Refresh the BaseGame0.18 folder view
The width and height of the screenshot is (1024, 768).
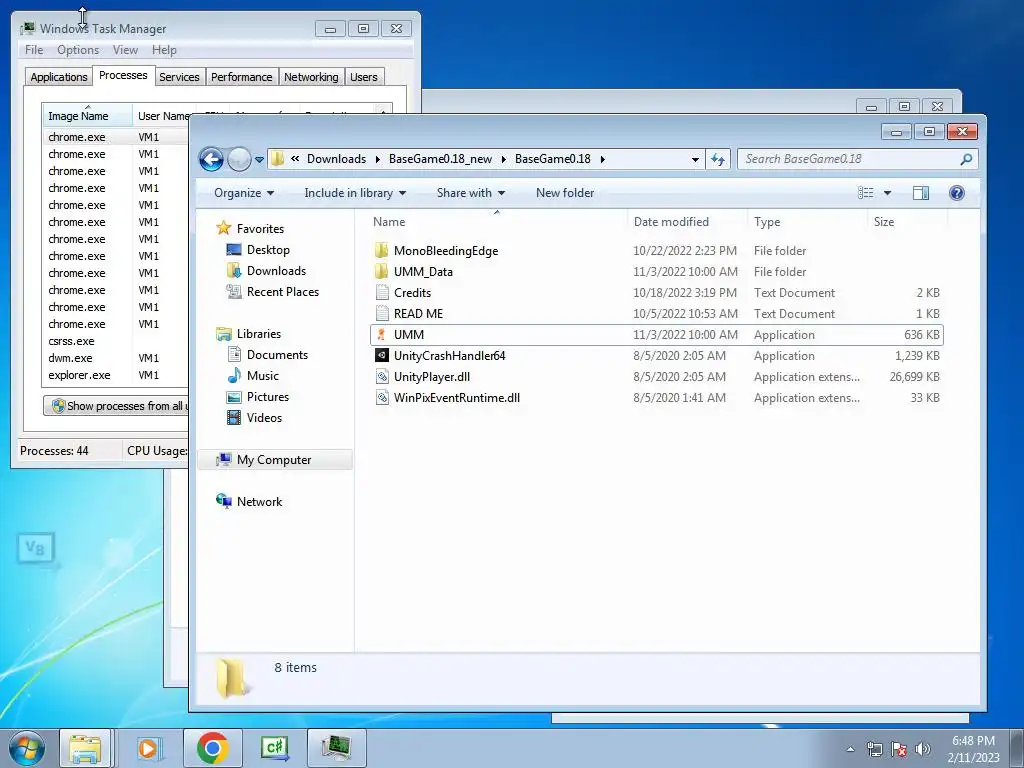pyautogui.click(x=718, y=159)
